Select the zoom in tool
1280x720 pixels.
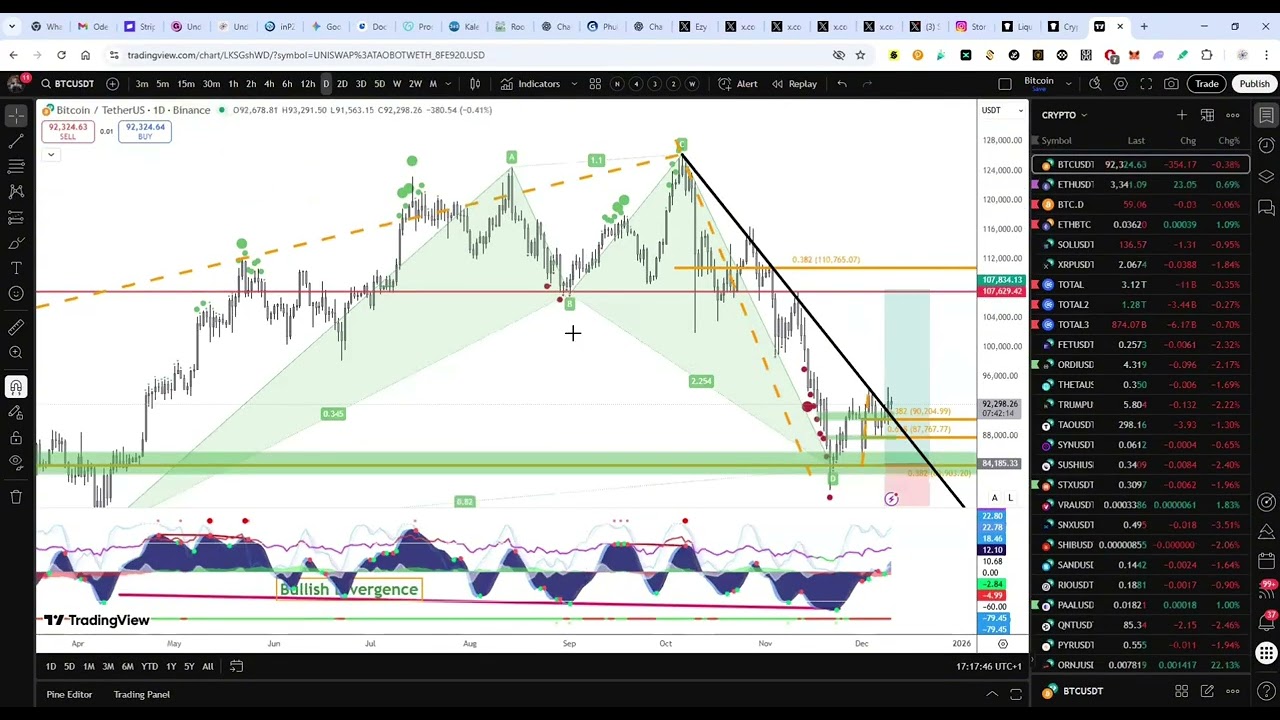point(16,352)
